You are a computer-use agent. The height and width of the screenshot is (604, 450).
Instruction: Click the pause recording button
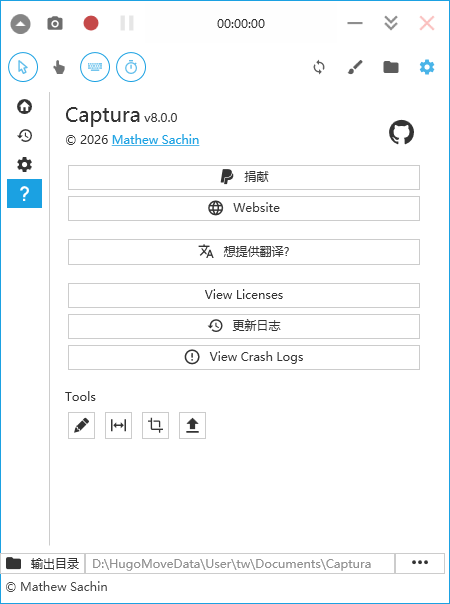[127, 23]
